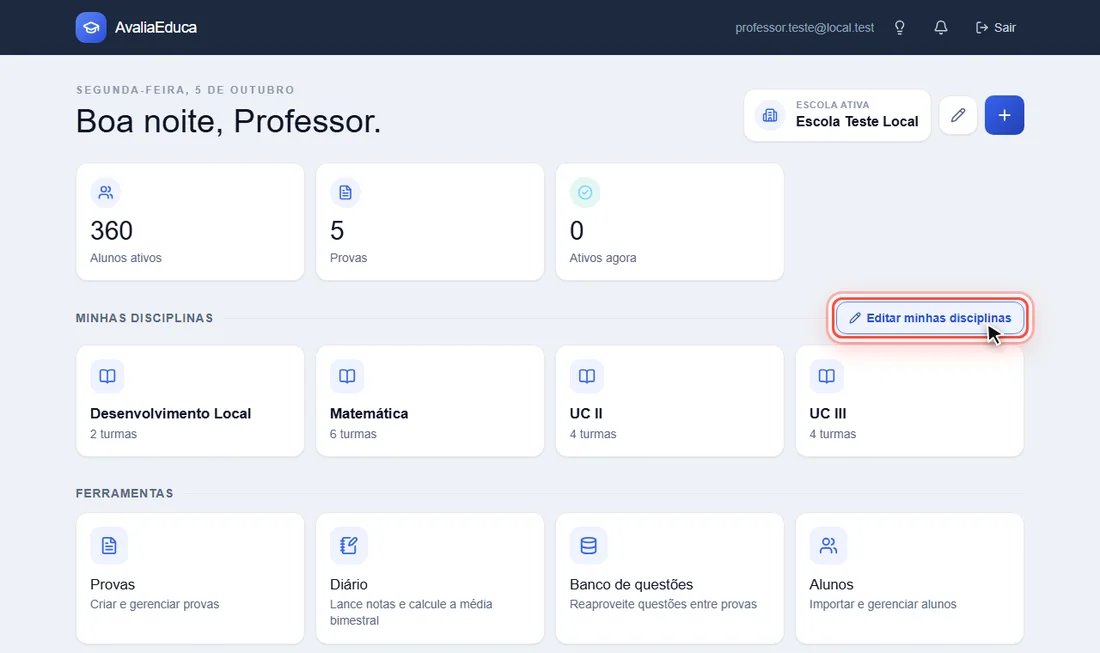This screenshot has width=1100, height=653.
Task: Click the 'Alunos ativos' label
Action: 126,257
